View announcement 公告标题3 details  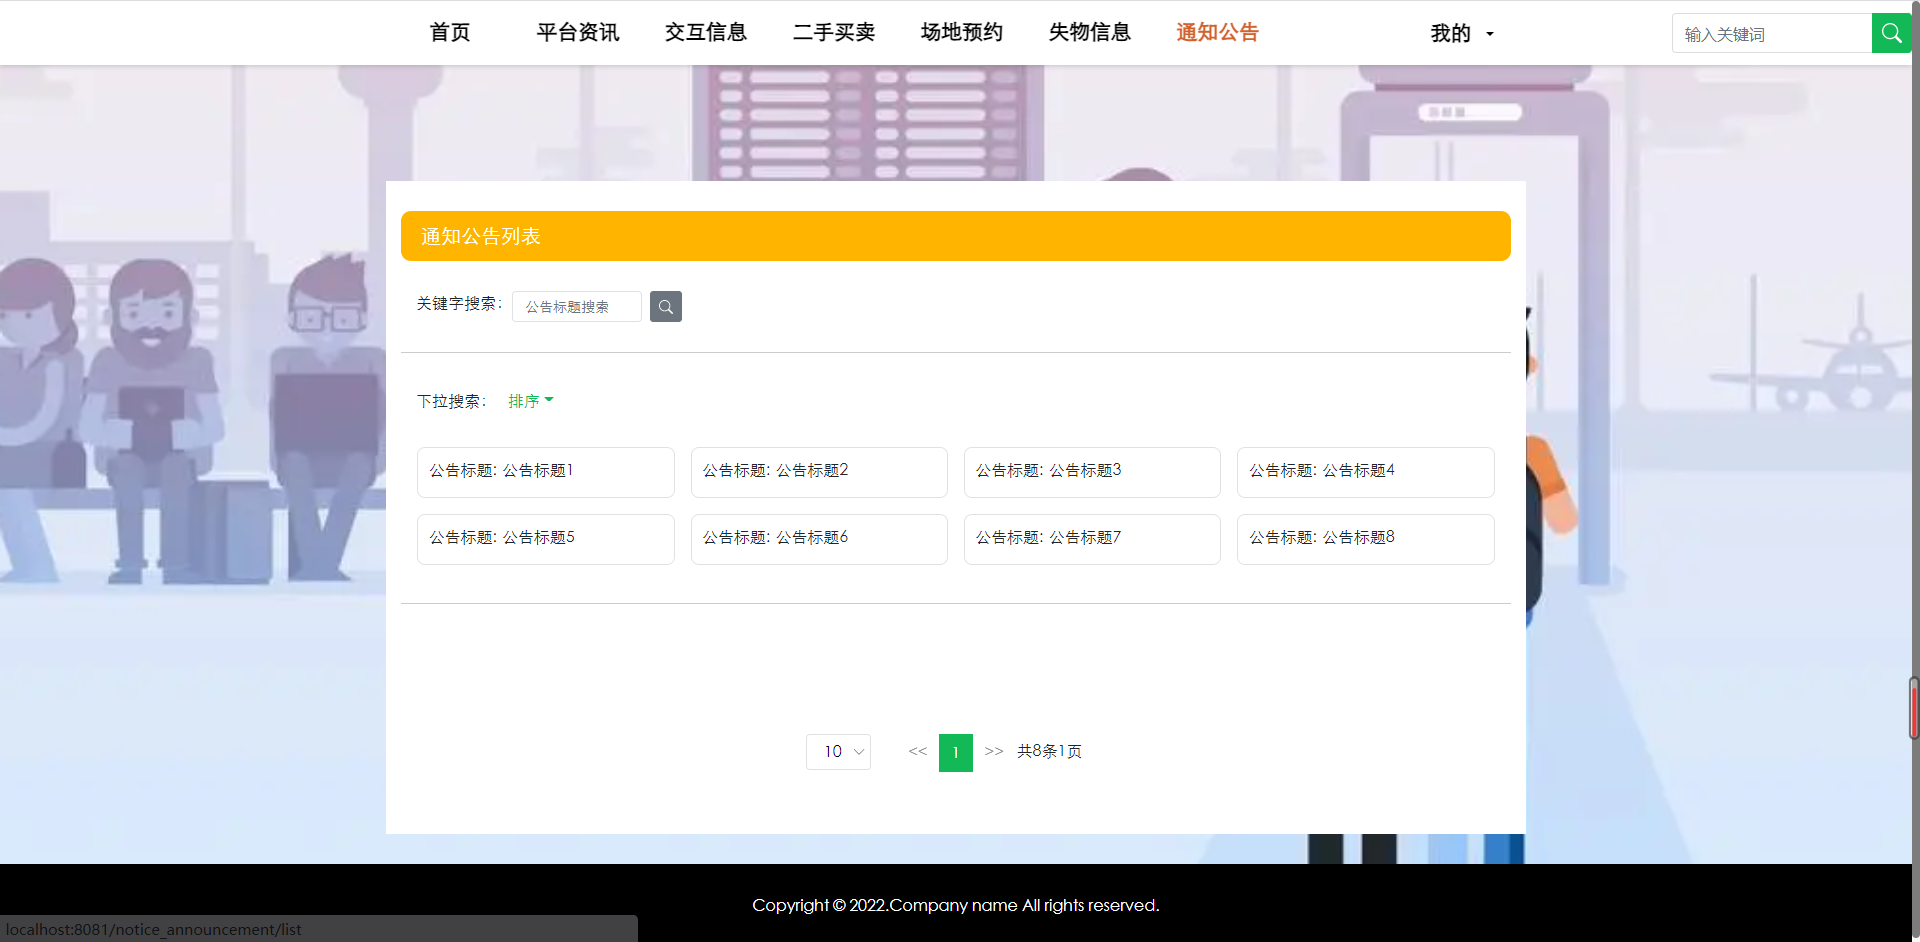click(x=1091, y=471)
